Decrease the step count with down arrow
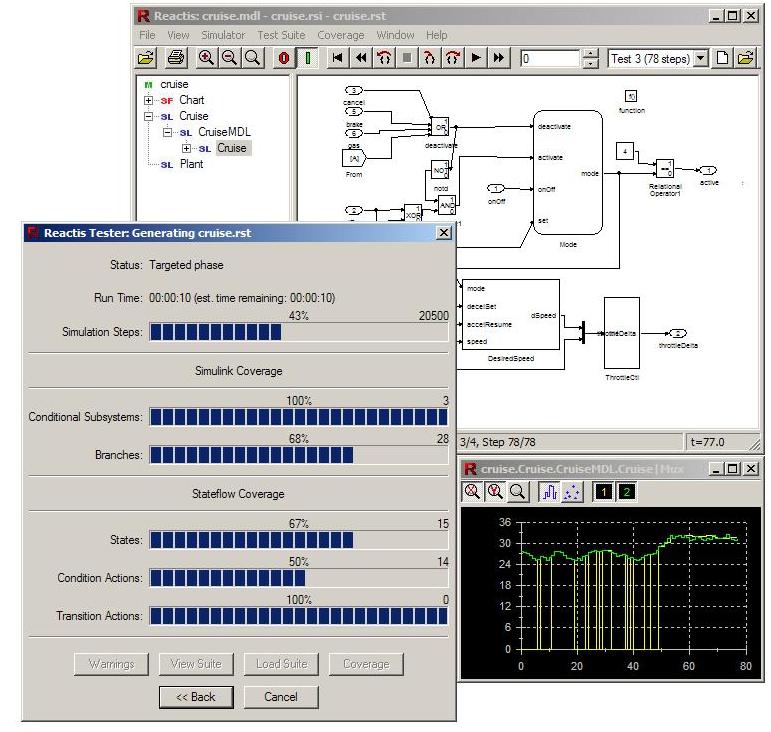The height and width of the screenshot is (732, 771). tap(591, 64)
